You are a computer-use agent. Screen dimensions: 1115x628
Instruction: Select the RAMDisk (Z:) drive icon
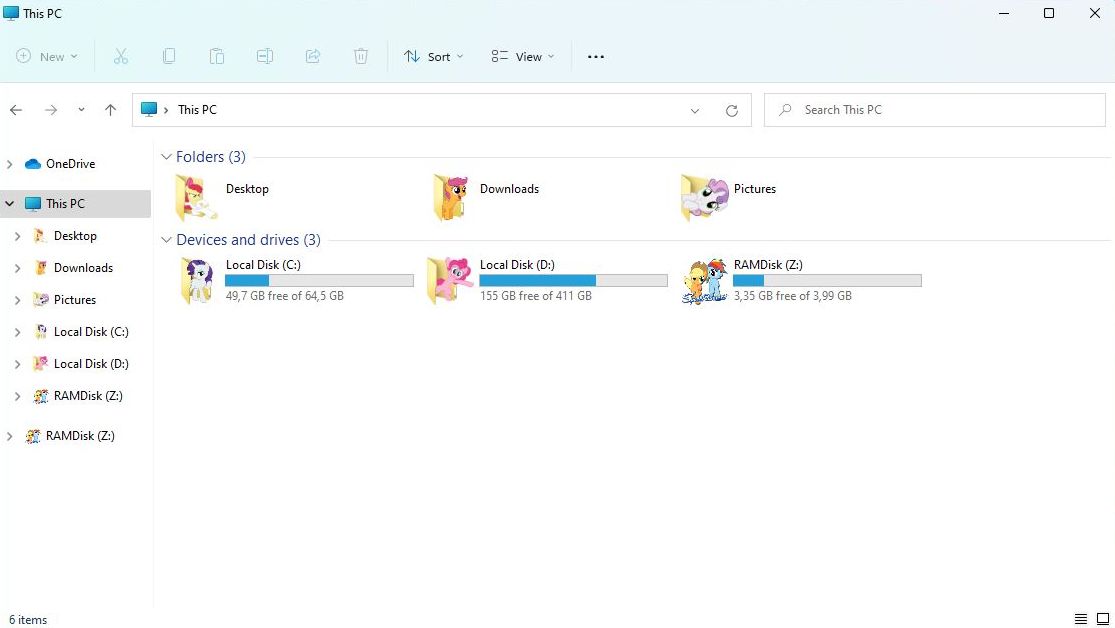point(704,280)
